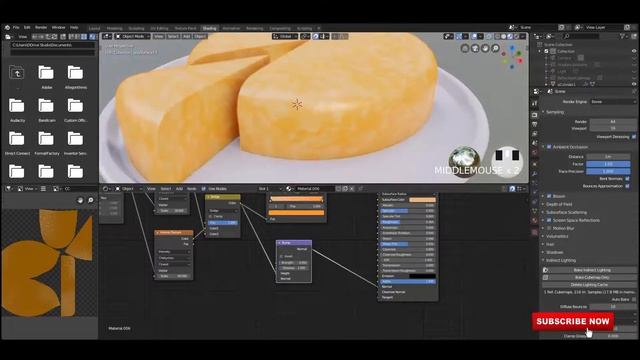This screenshot has width=640, height=360.
Task: Hide aConnect1 using its eye icon
Action: pyautogui.click(x=634, y=84)
